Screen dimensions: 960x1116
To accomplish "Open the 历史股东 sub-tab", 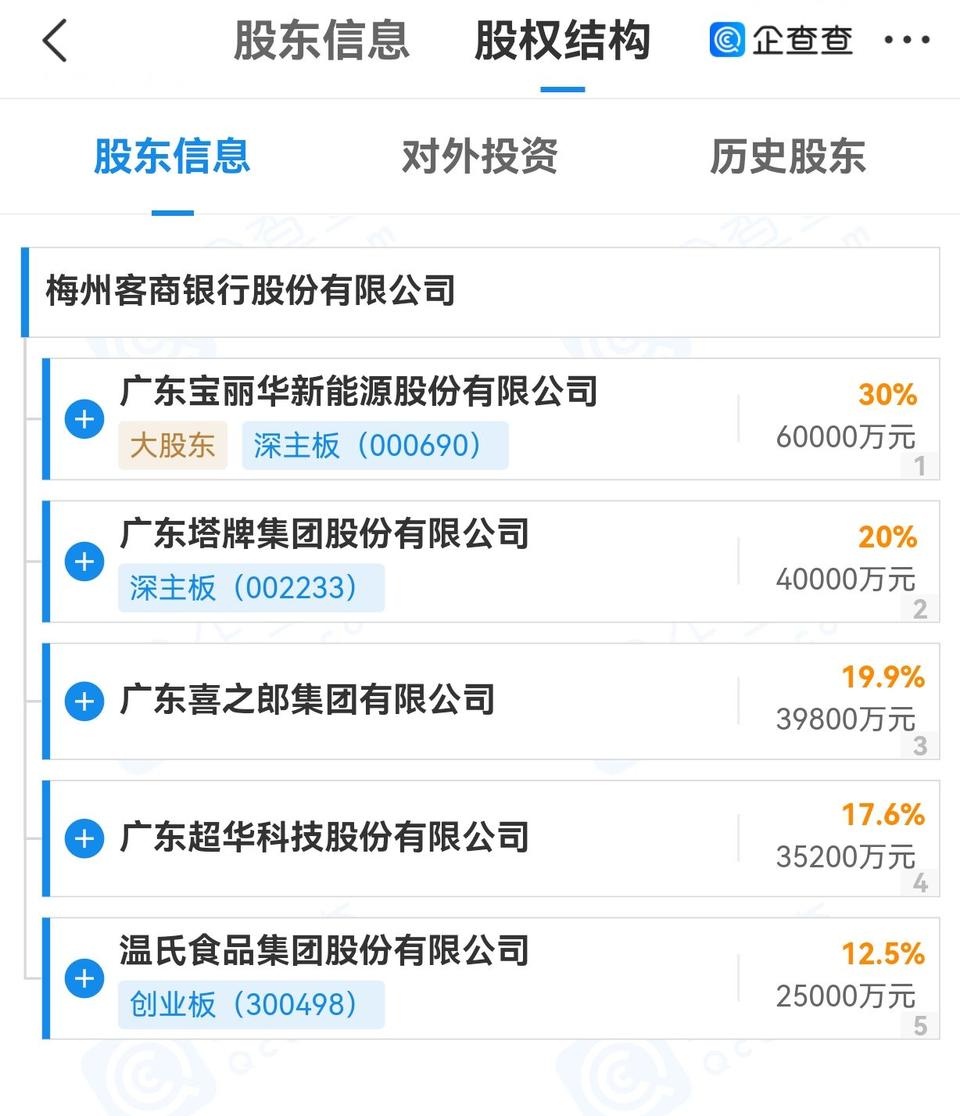I will point(787,157).
